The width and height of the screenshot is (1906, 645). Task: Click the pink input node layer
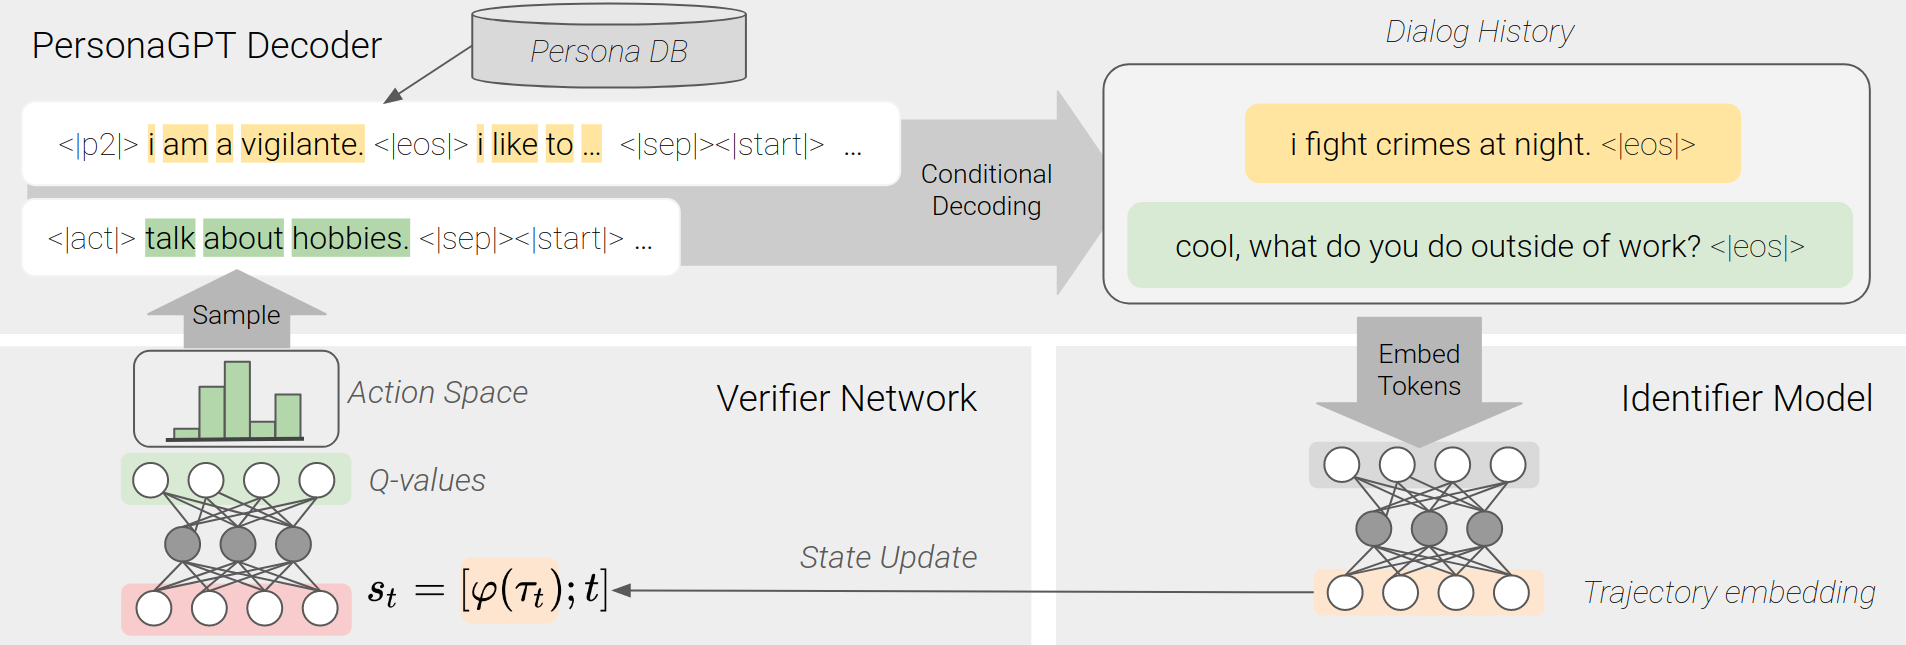(236, 608)
